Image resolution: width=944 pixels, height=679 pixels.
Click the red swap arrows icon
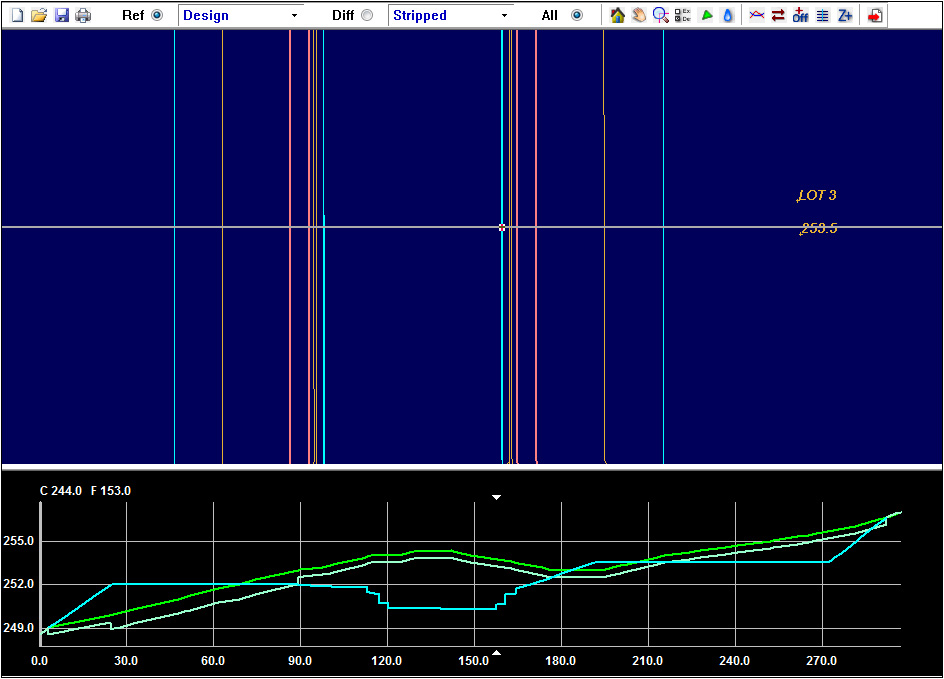click(x=778, y=15)
